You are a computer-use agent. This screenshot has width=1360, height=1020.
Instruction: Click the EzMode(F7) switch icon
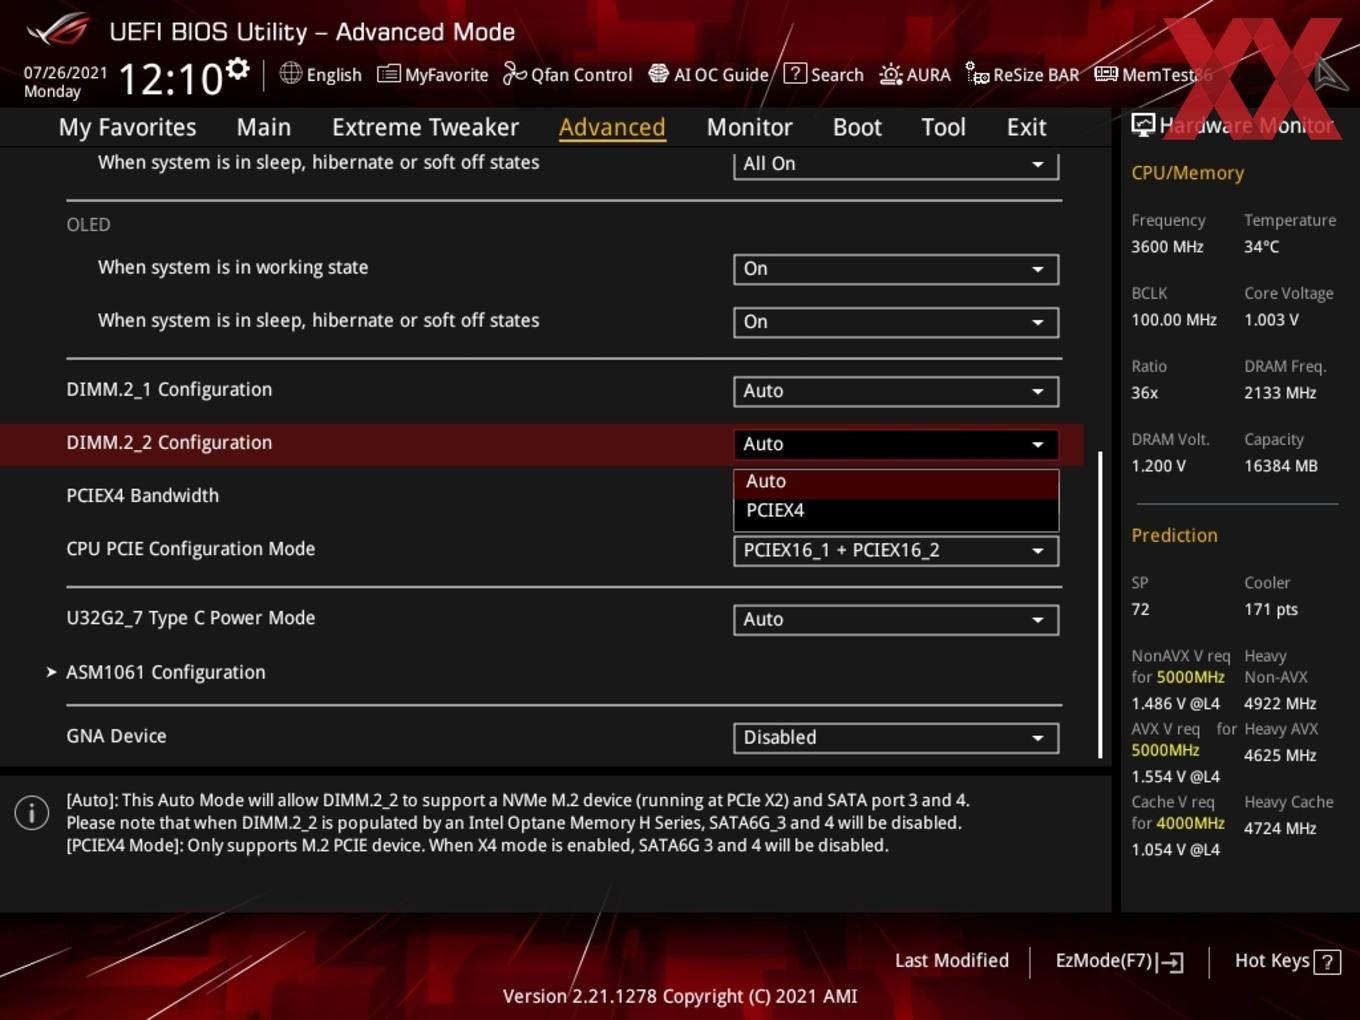[x=1171, y=963]
